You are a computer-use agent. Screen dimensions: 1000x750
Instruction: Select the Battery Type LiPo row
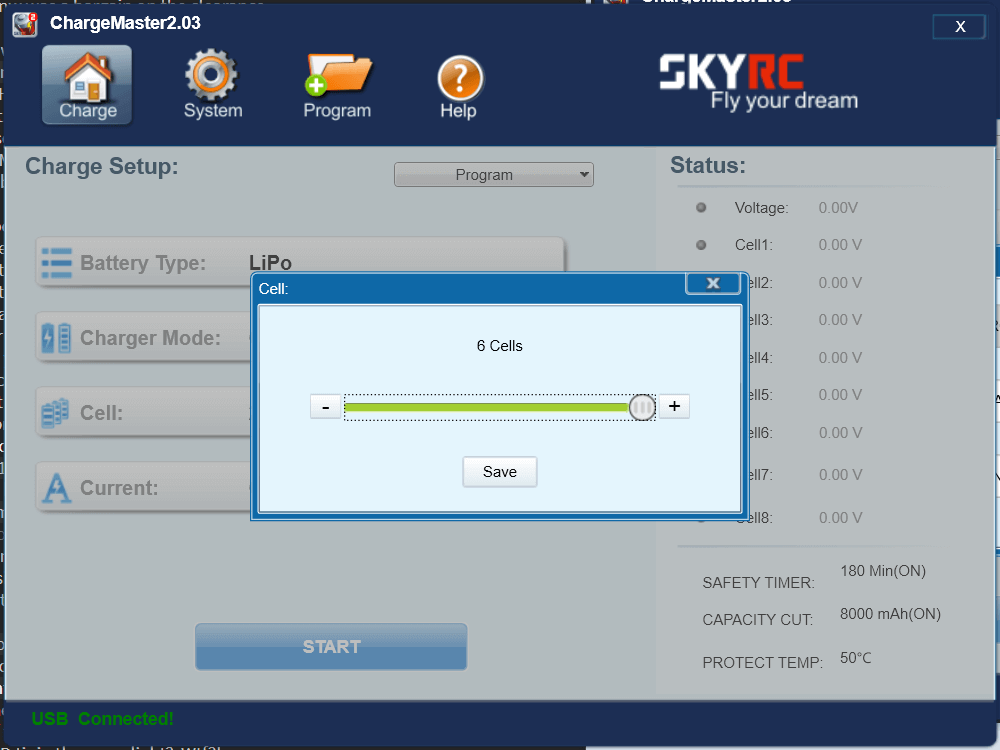click(x=300, y=262)
